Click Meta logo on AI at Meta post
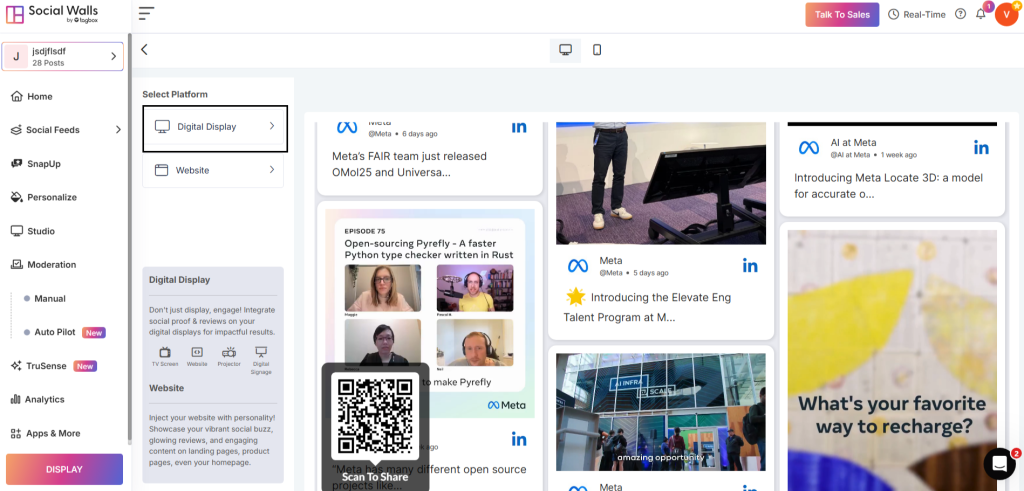The height and width of the screenshot is (491, 1024). pos(808,148)
